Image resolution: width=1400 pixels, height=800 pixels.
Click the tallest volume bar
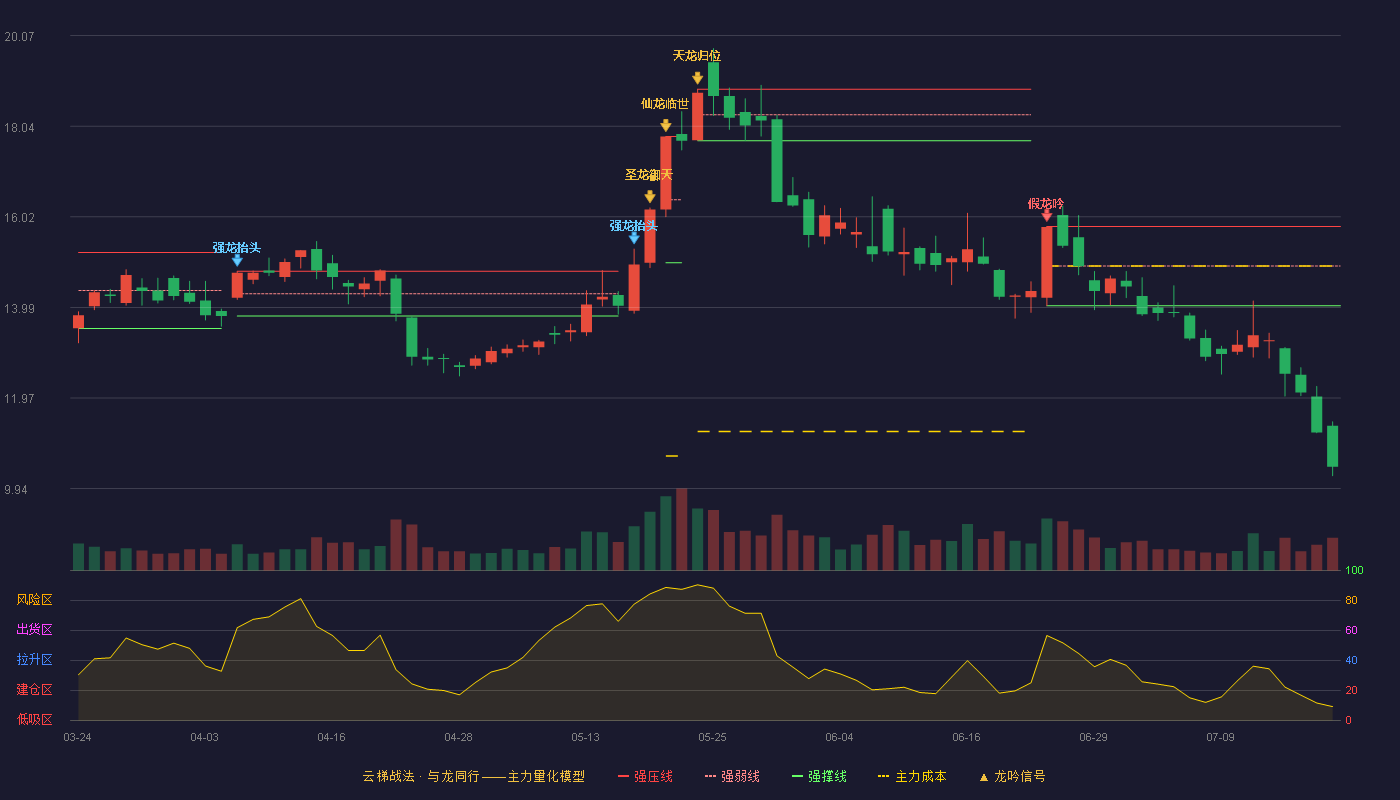coord(681,529)
